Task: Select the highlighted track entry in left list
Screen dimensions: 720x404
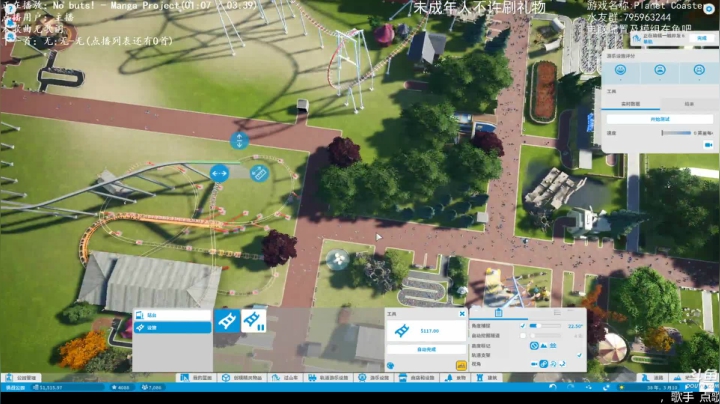Action: point(172,328)
